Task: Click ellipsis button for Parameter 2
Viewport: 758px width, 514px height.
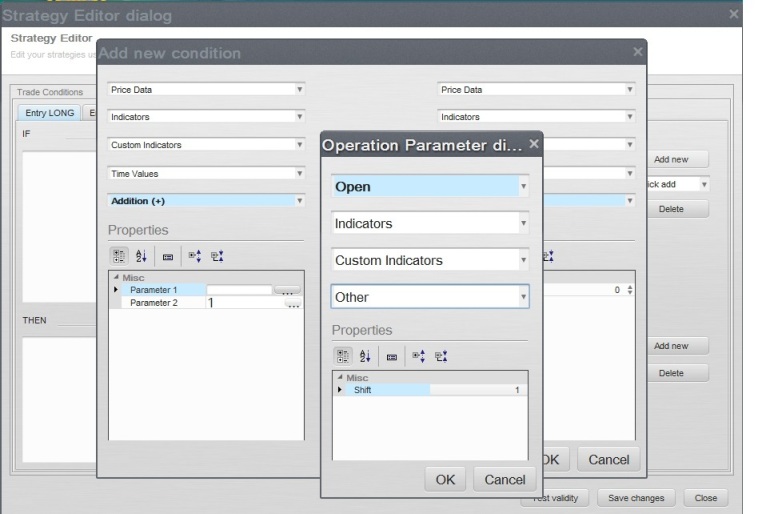Action: click(293, 303)
